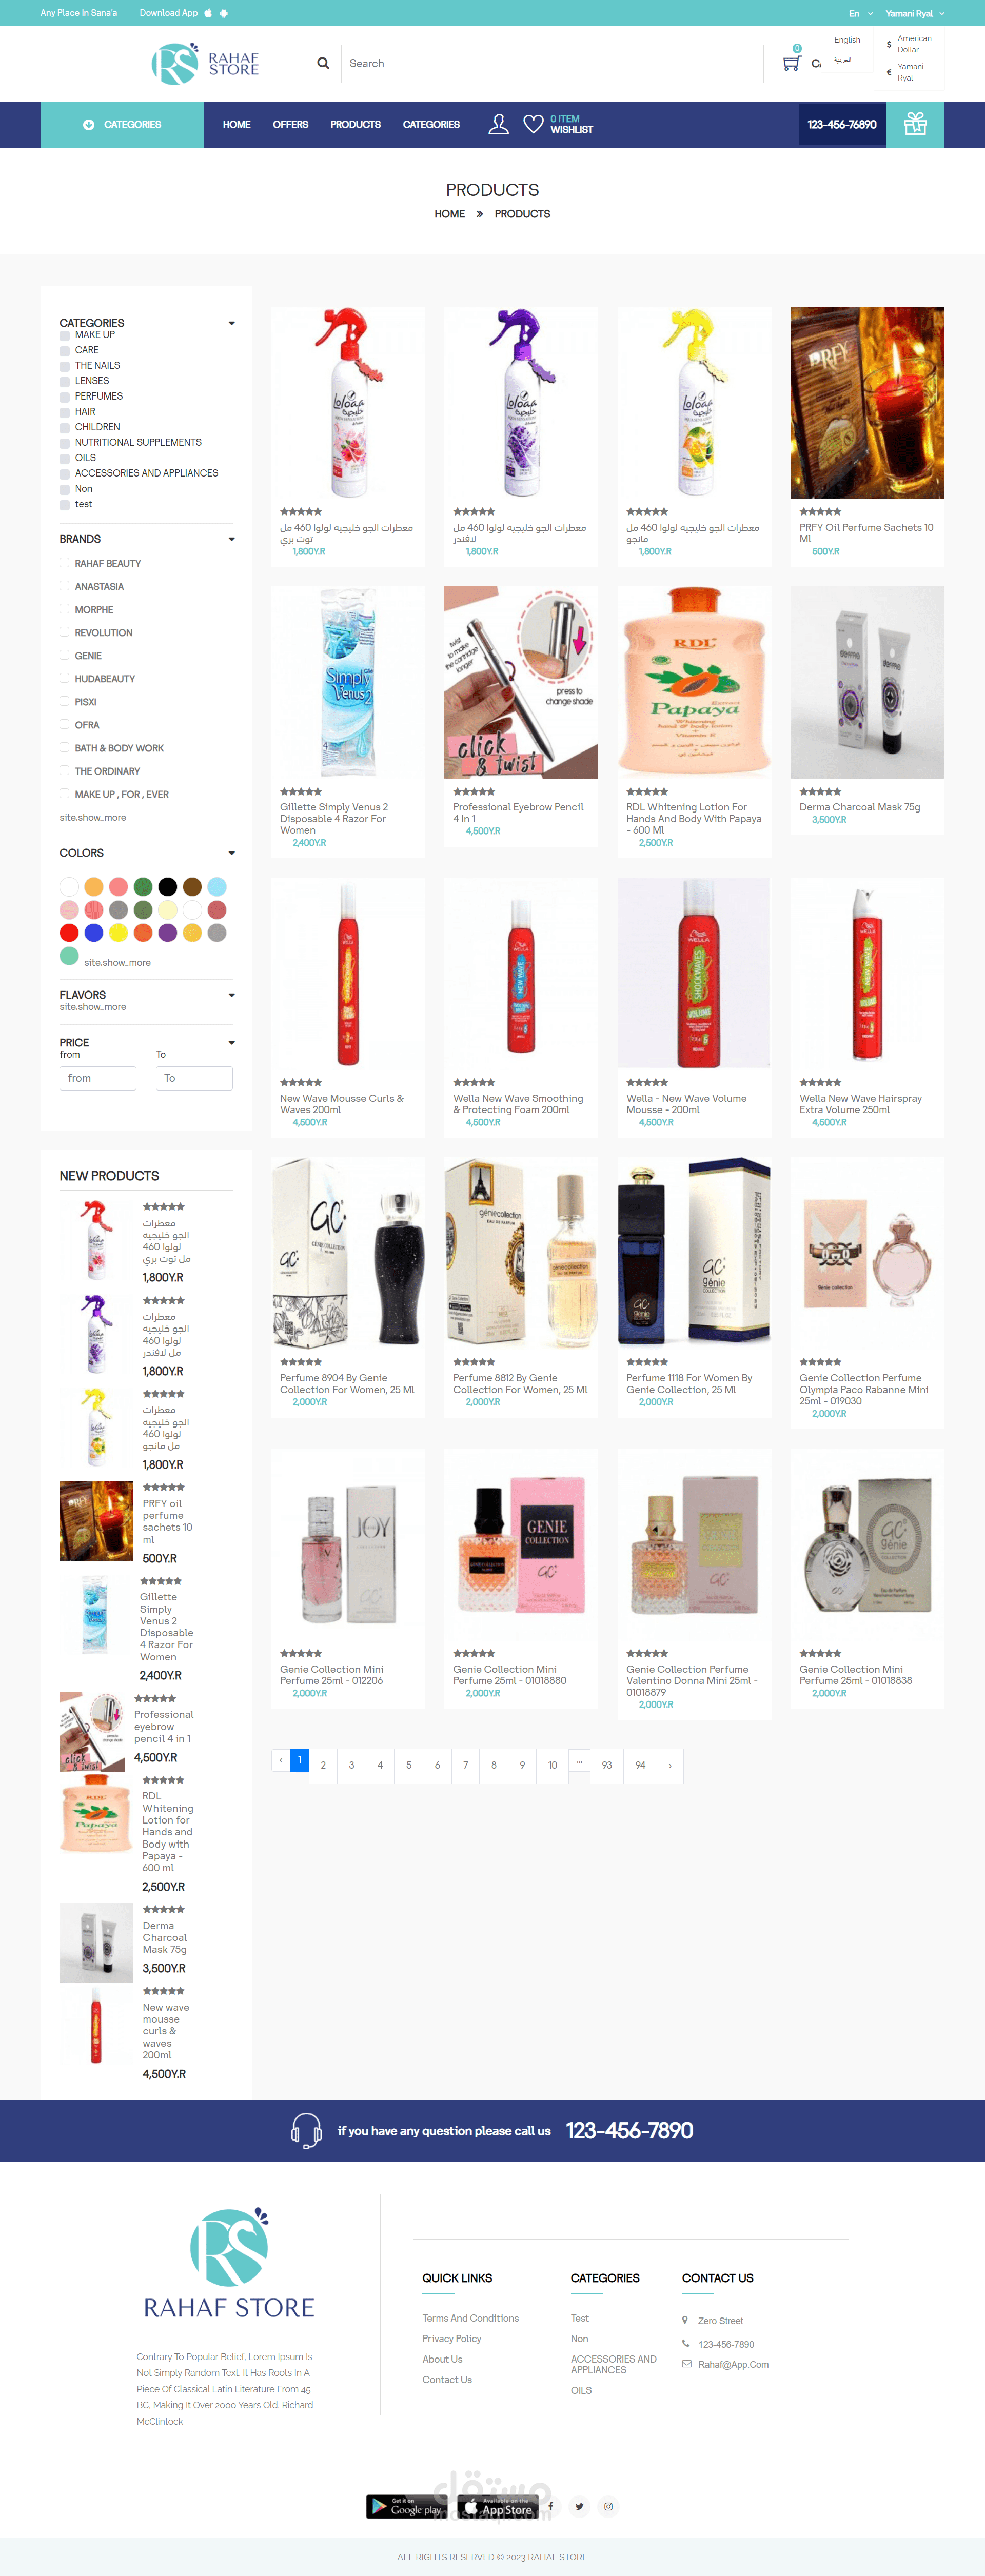Open the wishlist heart icon
This screenshot has width=985, height=2576.
[x=534, y=124]
